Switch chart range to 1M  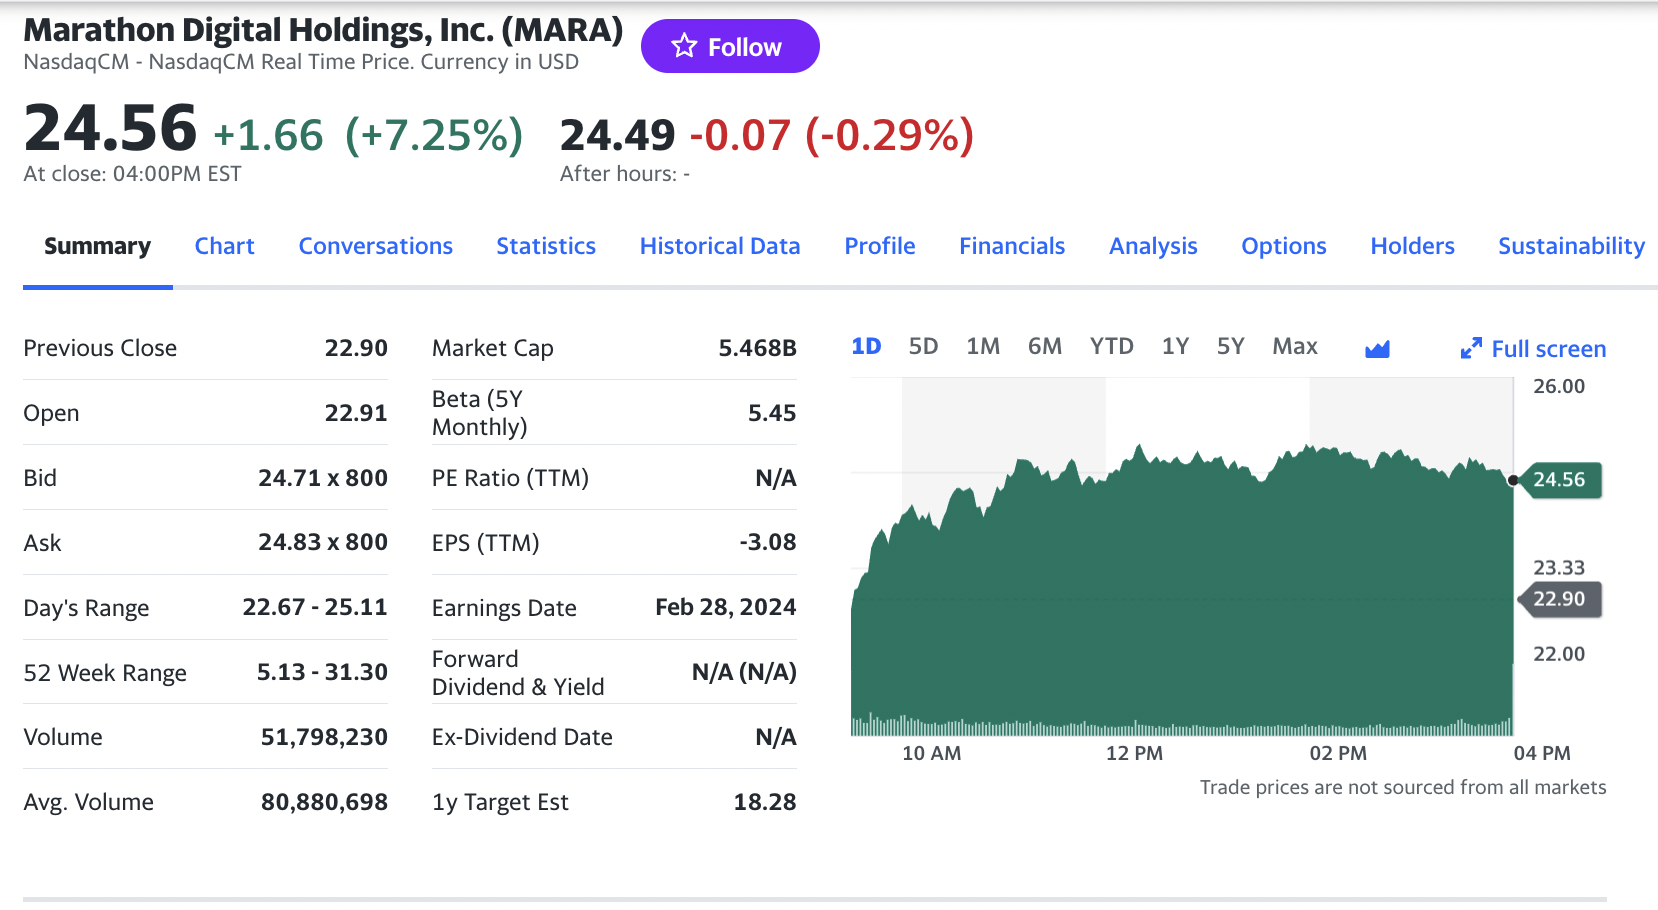983,346
